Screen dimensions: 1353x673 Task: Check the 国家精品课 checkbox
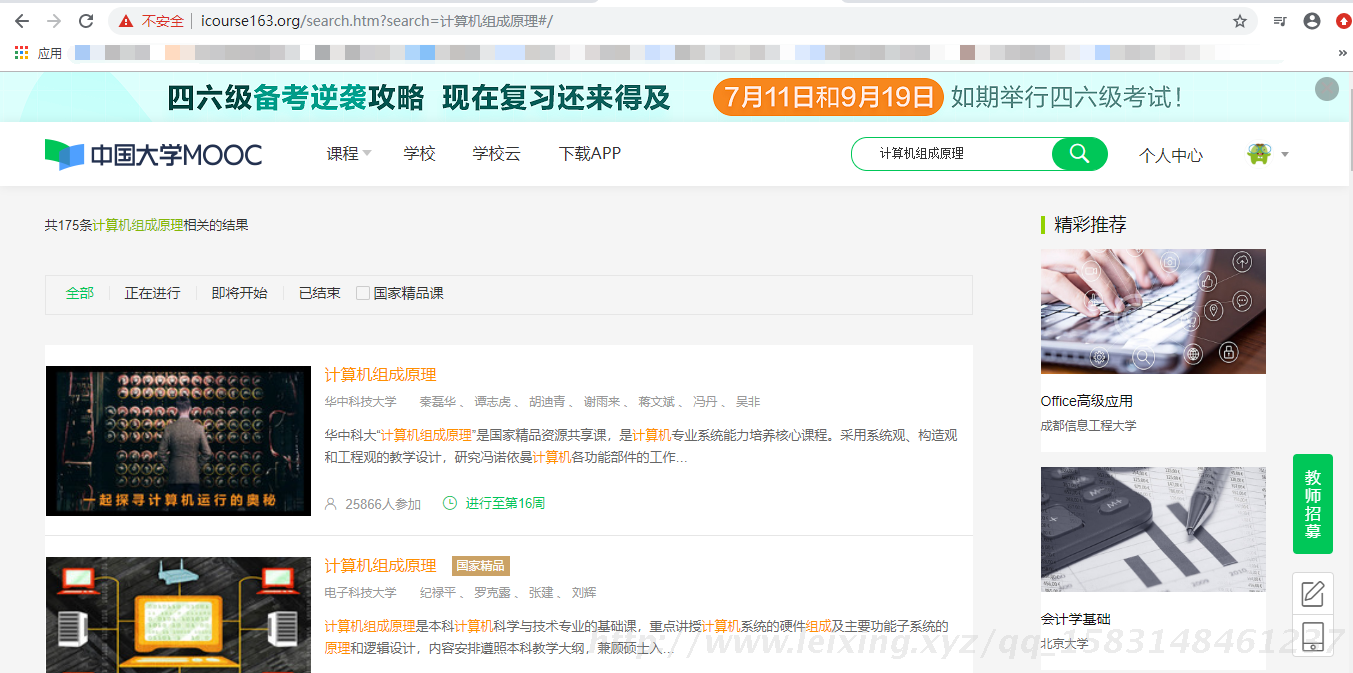[363, 293]
